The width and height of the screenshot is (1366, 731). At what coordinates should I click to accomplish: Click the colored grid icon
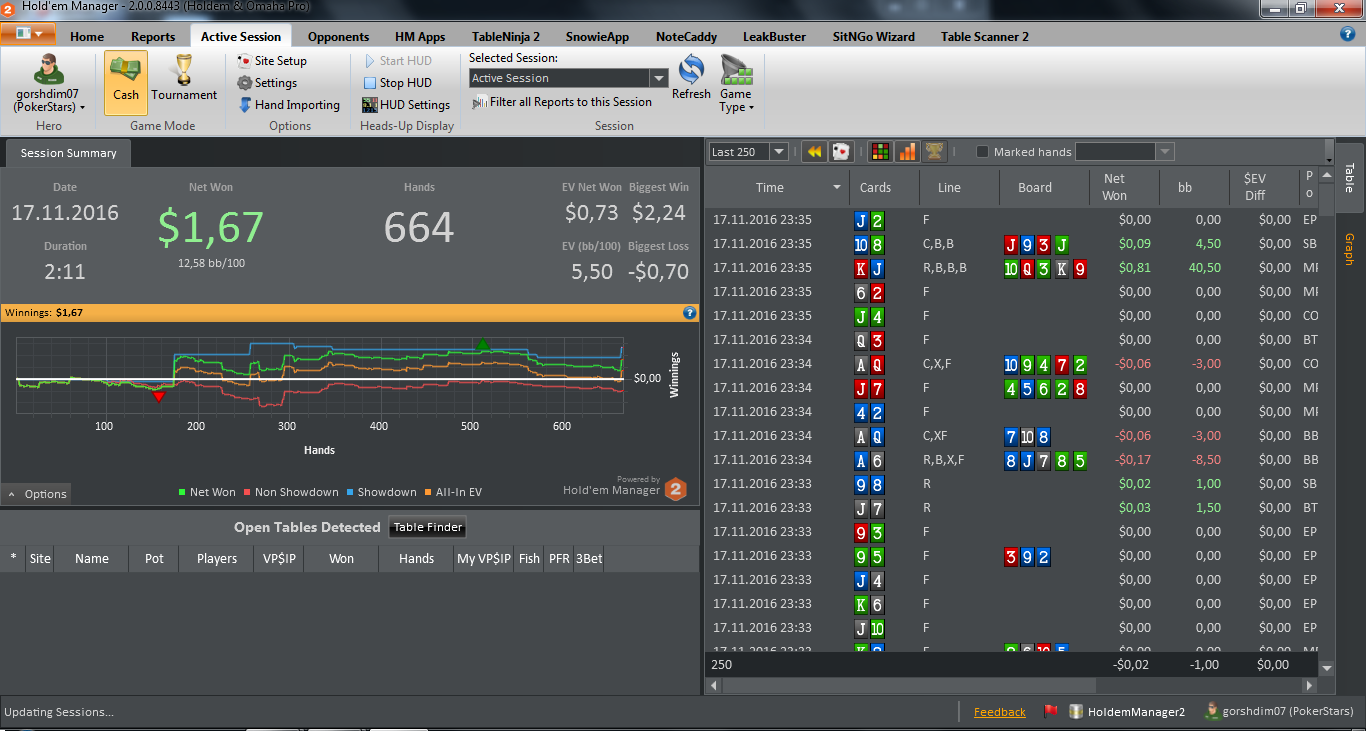(x=880, y=152)
